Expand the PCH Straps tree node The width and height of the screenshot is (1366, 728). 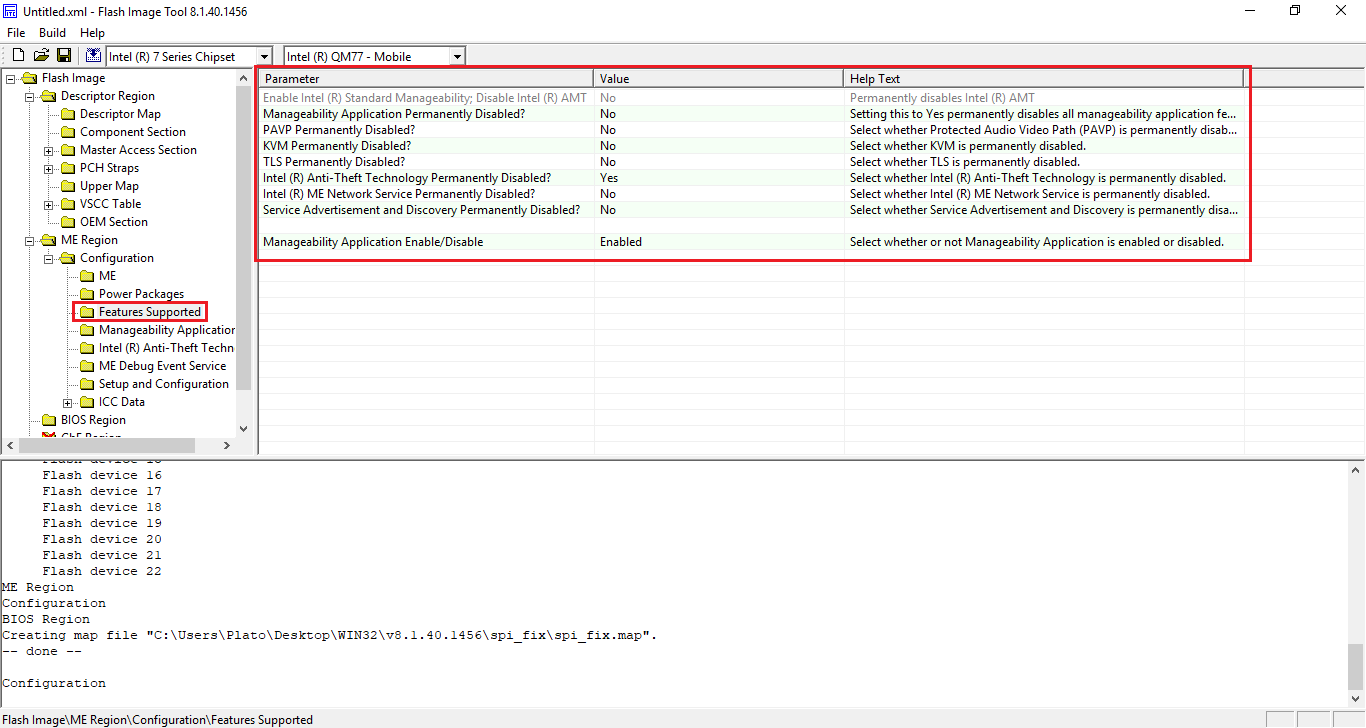coord(49,168)
